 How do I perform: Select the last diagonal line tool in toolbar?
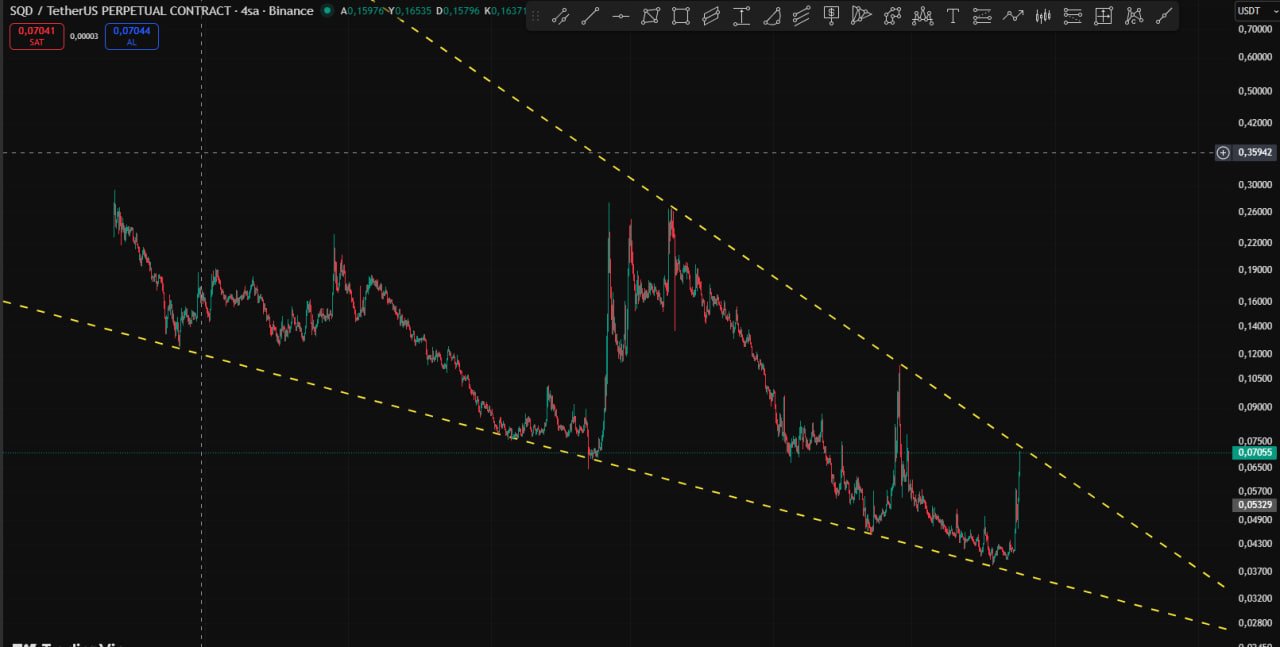tap(1163, 16)
